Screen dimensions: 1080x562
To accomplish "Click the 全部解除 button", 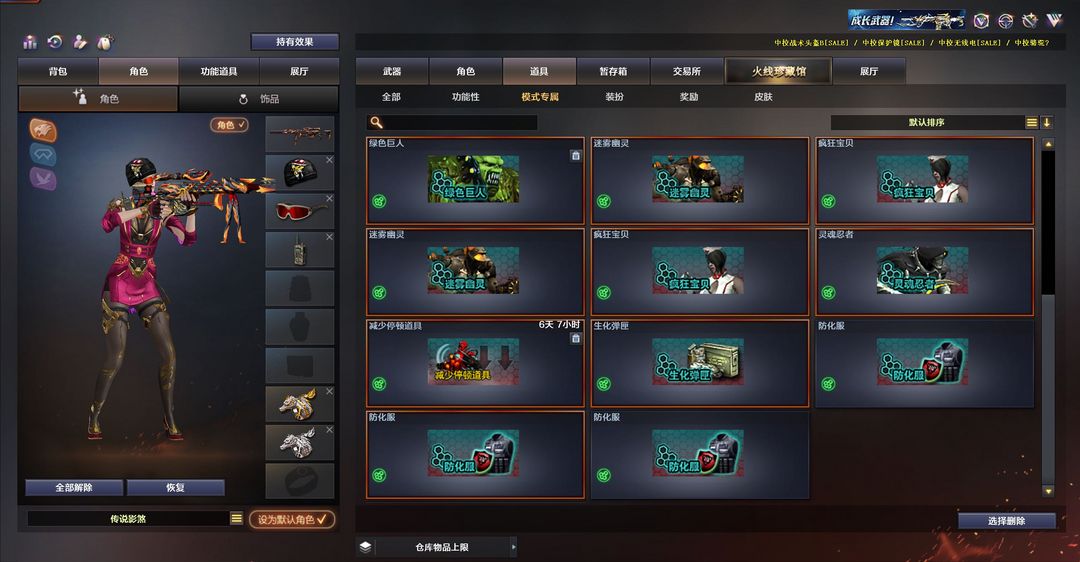I will [74, 488].
